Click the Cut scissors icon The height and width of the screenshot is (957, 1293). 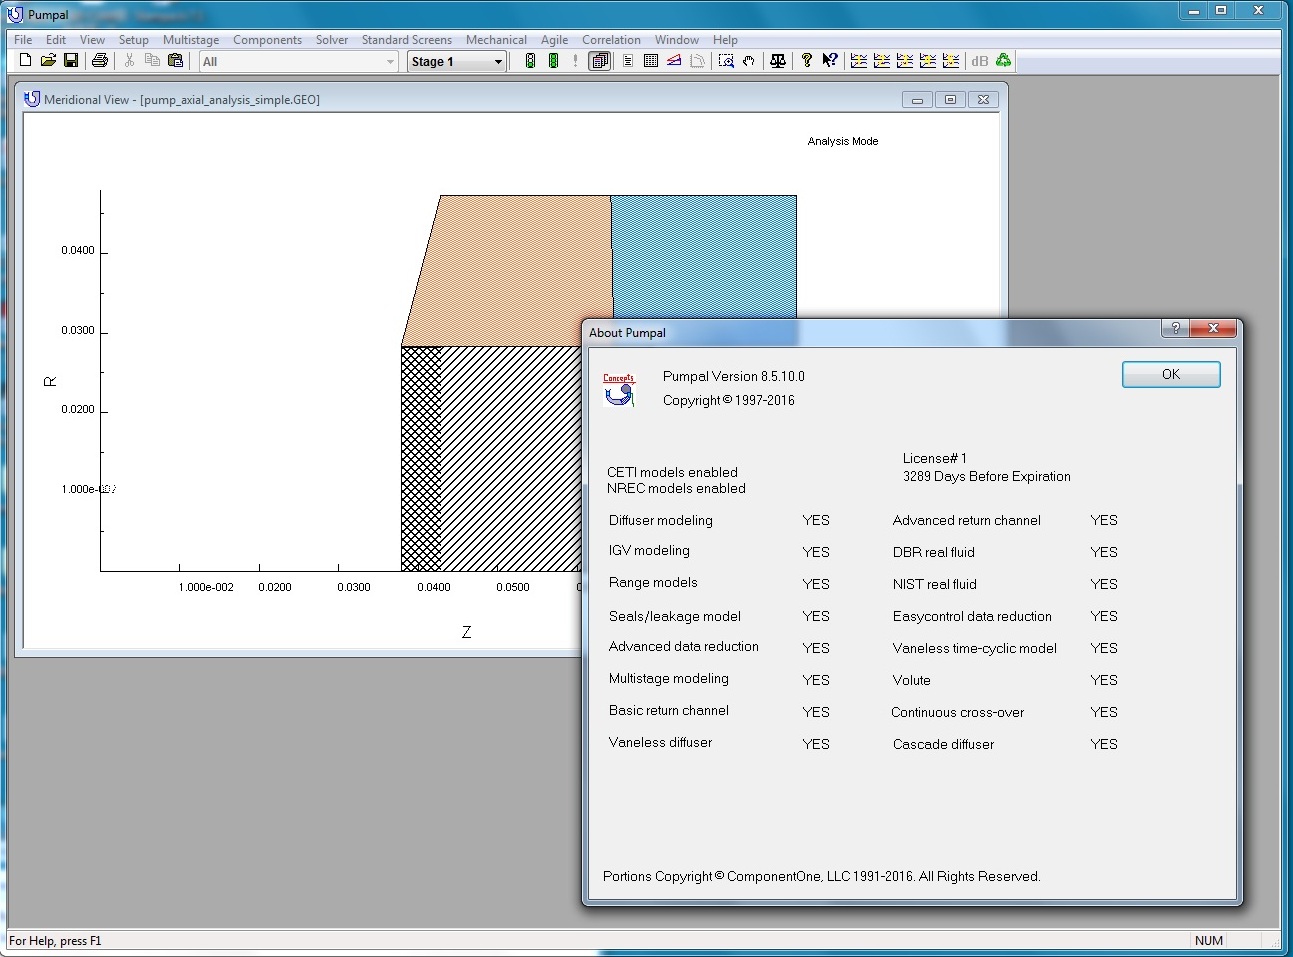129,61
